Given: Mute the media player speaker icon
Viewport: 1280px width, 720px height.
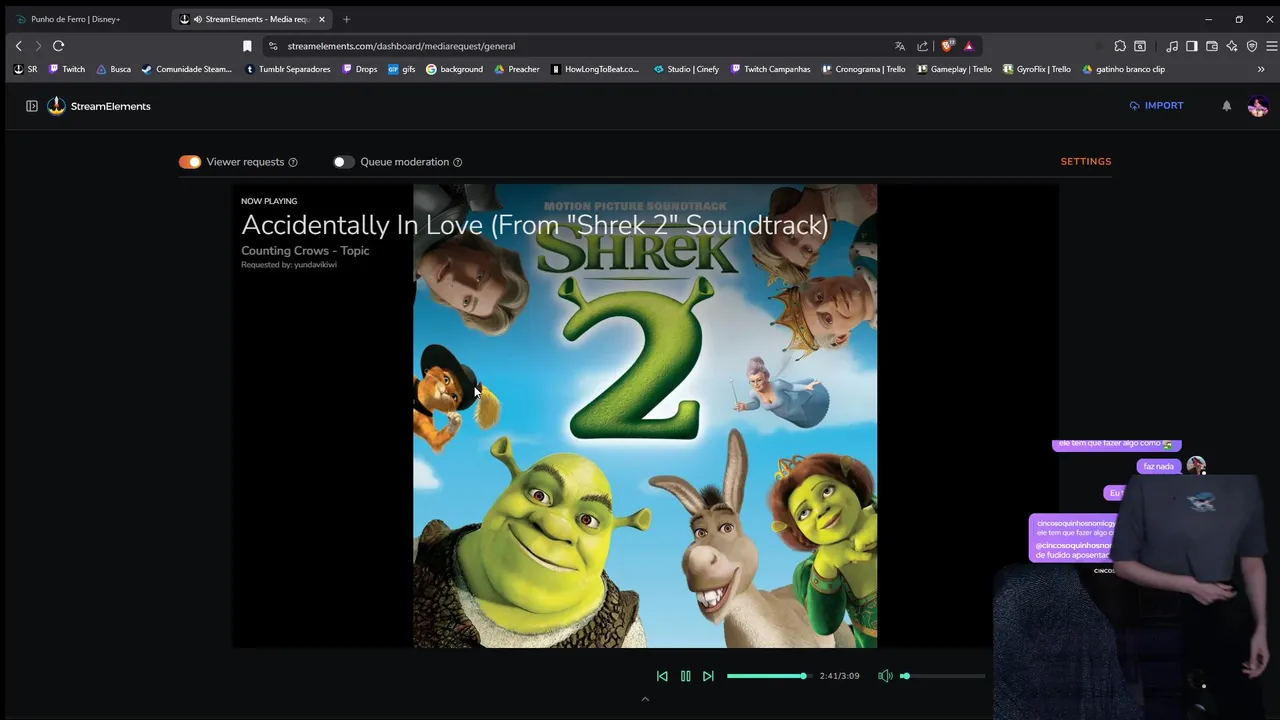Looking at the screenshot, I should tap(885, 676).
